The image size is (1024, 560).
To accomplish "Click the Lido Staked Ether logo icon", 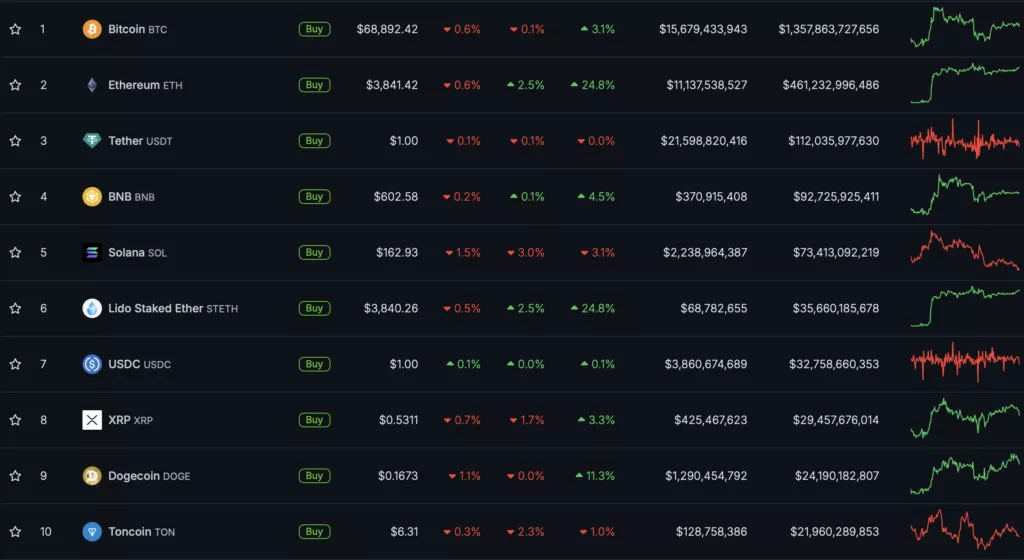I will click(92, 308).
